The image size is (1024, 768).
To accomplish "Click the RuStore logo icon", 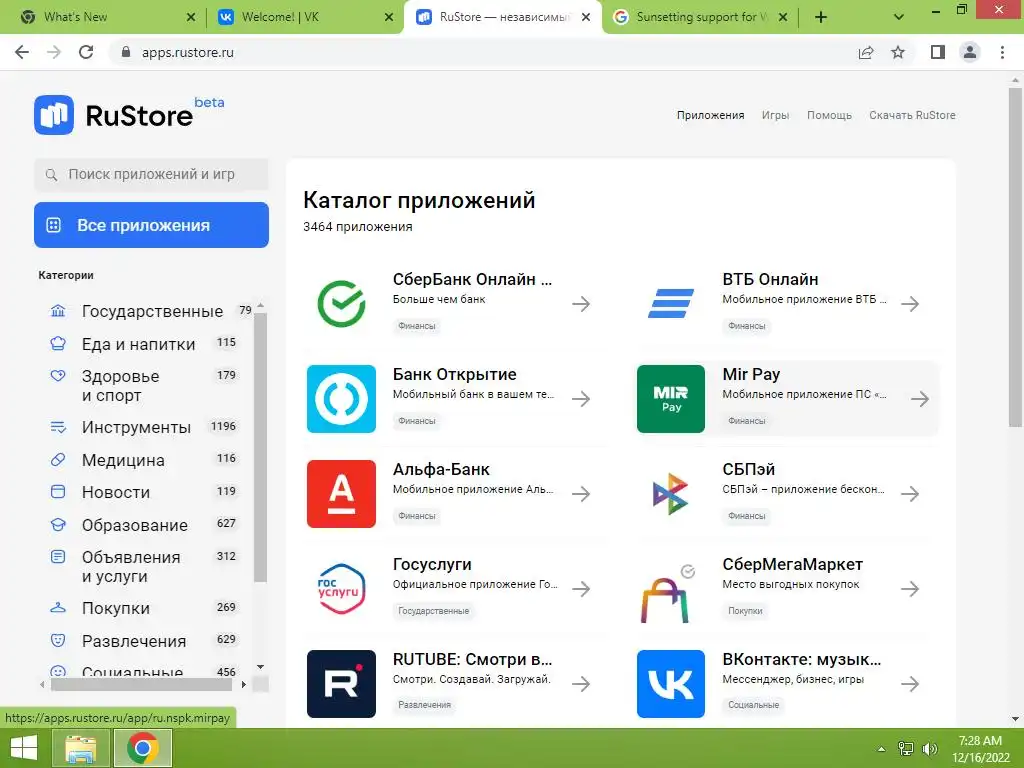I will [x=54, y=115].
